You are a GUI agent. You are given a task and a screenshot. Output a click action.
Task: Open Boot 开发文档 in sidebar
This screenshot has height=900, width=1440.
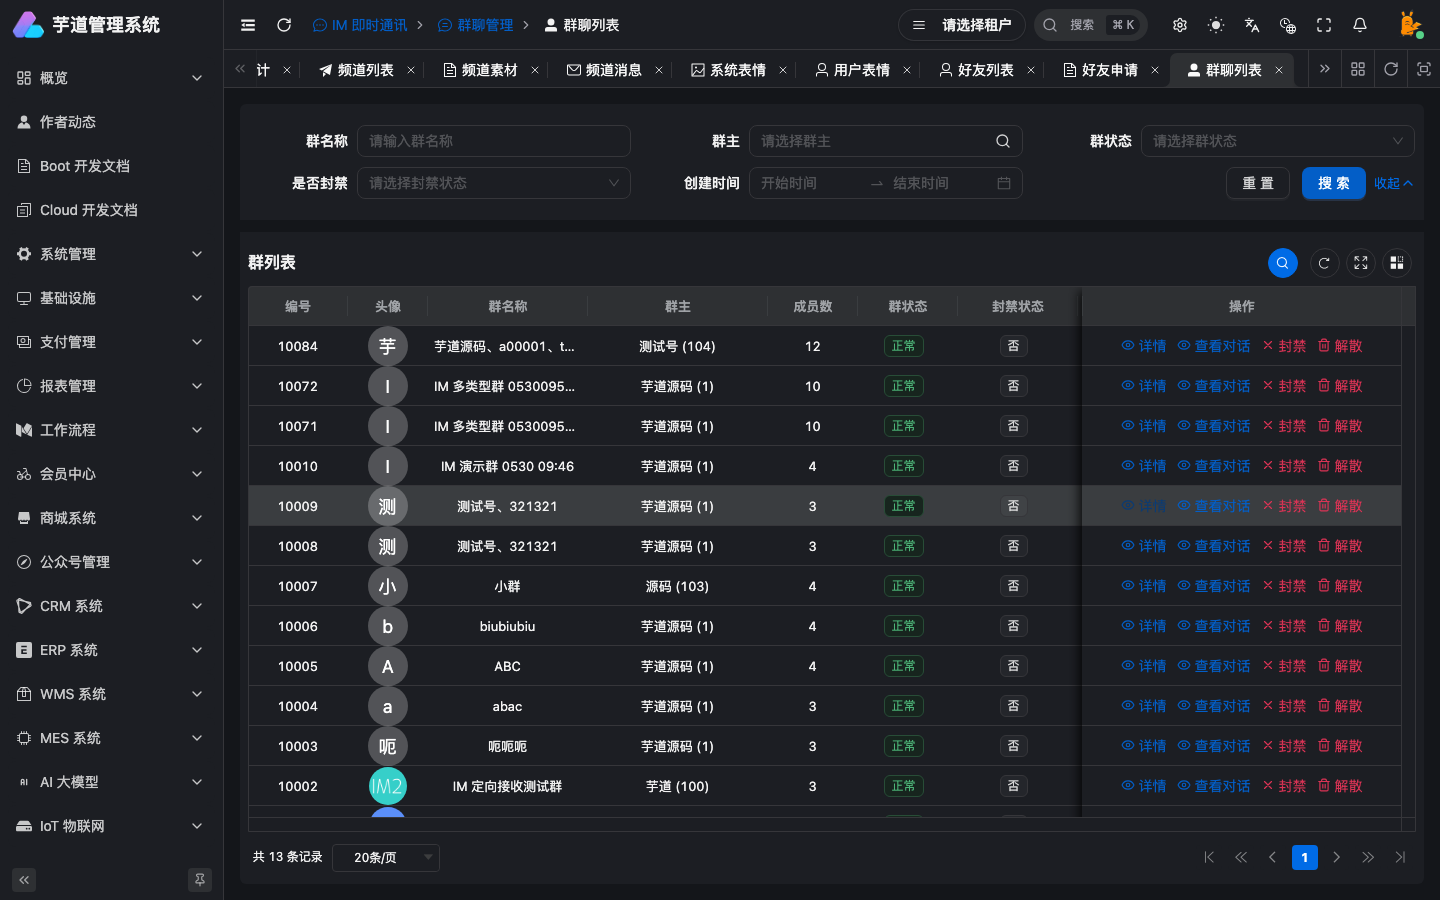click(x=111, y=166)
